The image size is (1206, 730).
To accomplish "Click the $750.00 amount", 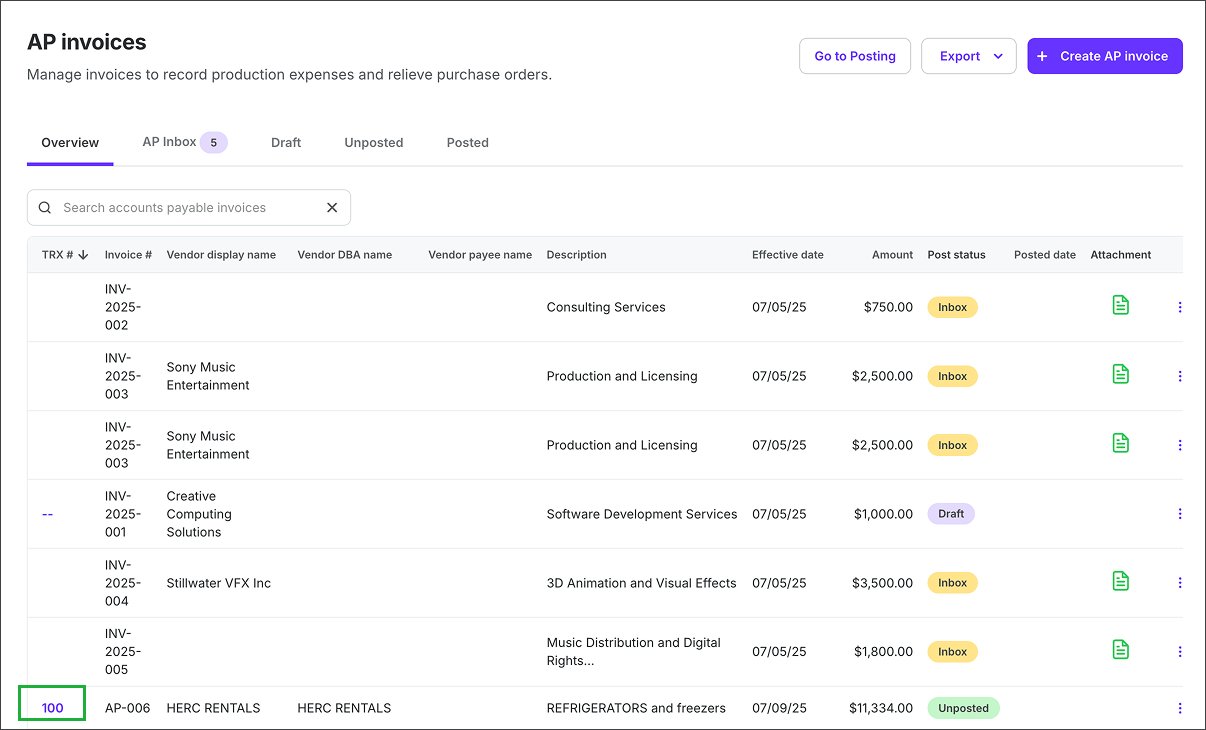I will 888,307.
